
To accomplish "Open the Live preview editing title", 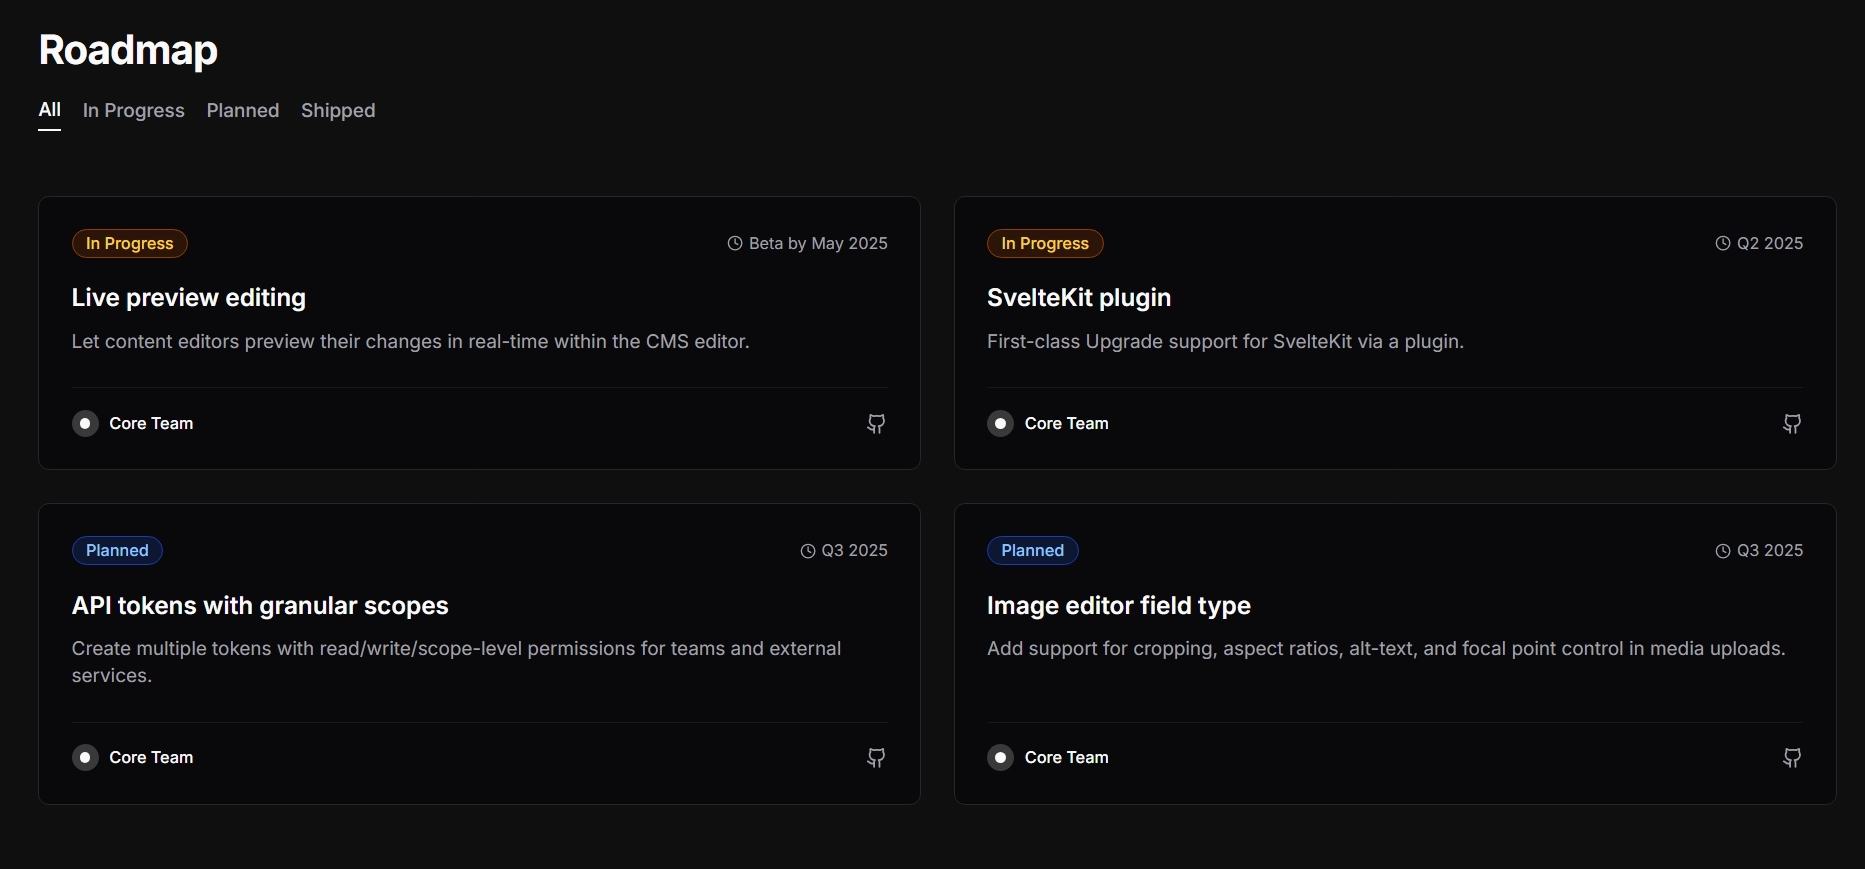I will point(188,298).
